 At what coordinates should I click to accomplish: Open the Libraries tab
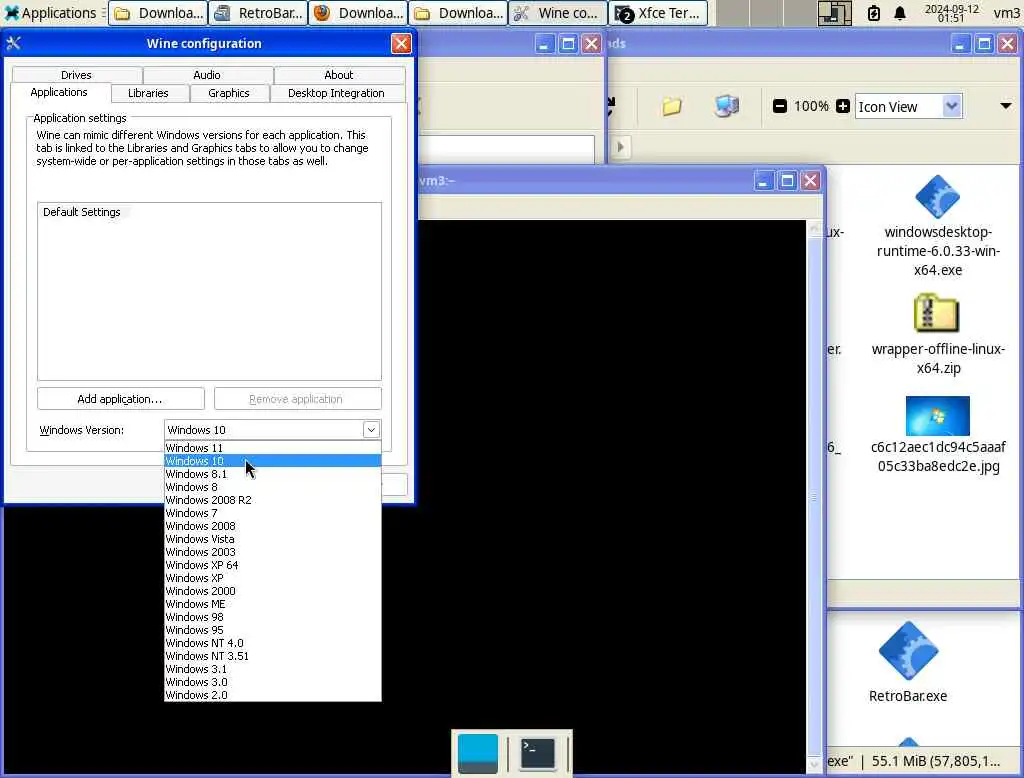148,93
